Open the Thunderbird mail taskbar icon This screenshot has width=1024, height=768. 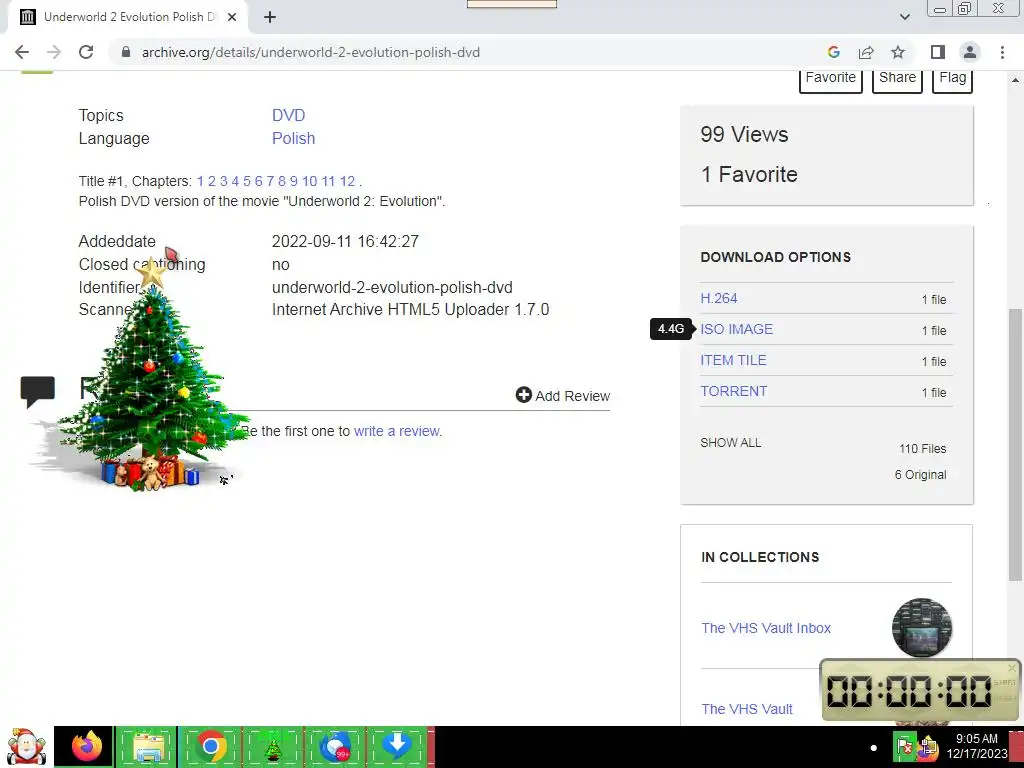(x=335, y=746)
